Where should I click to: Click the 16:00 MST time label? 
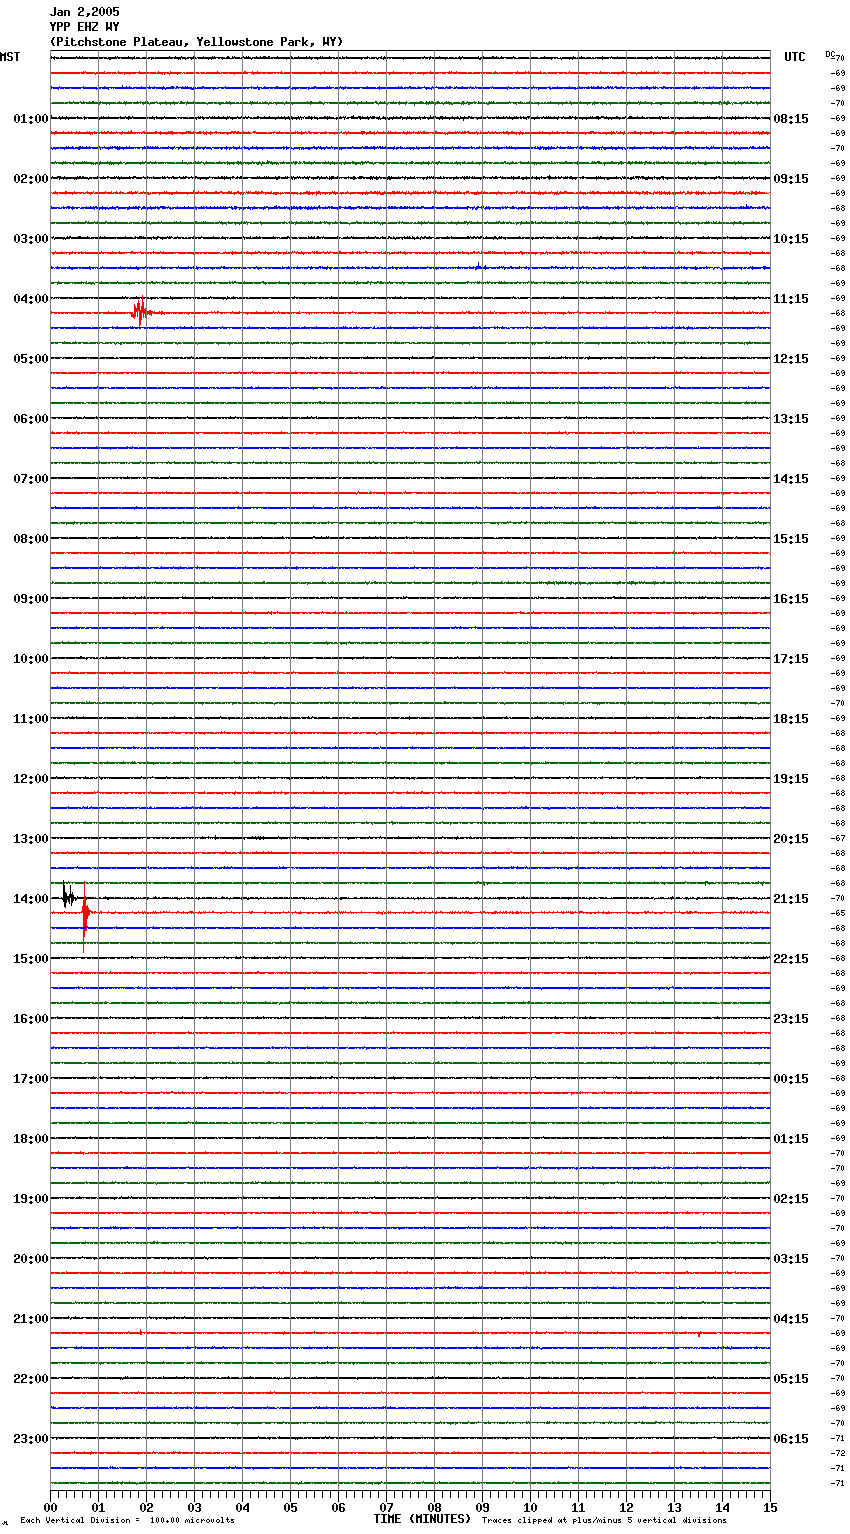(31, 1019)
